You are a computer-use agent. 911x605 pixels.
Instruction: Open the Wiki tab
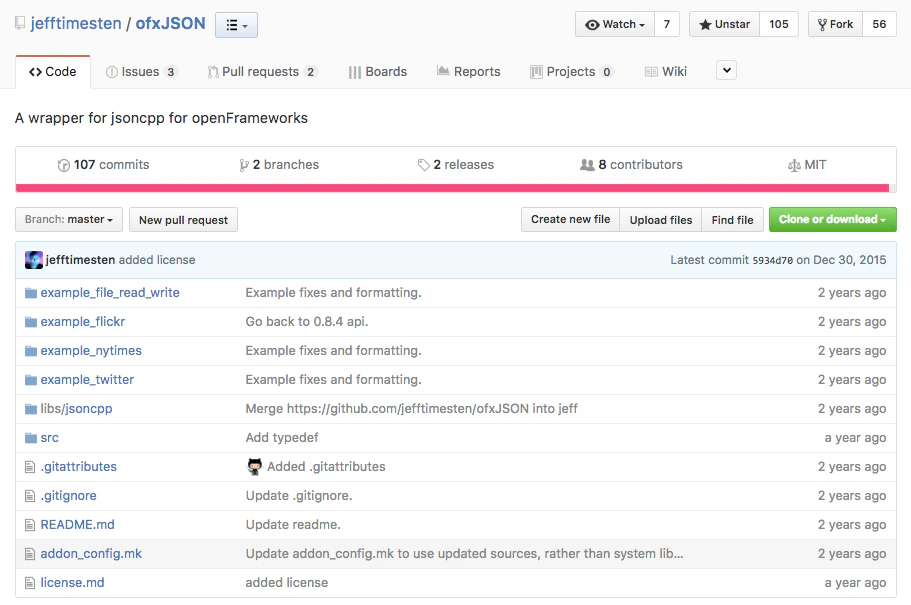666,72
